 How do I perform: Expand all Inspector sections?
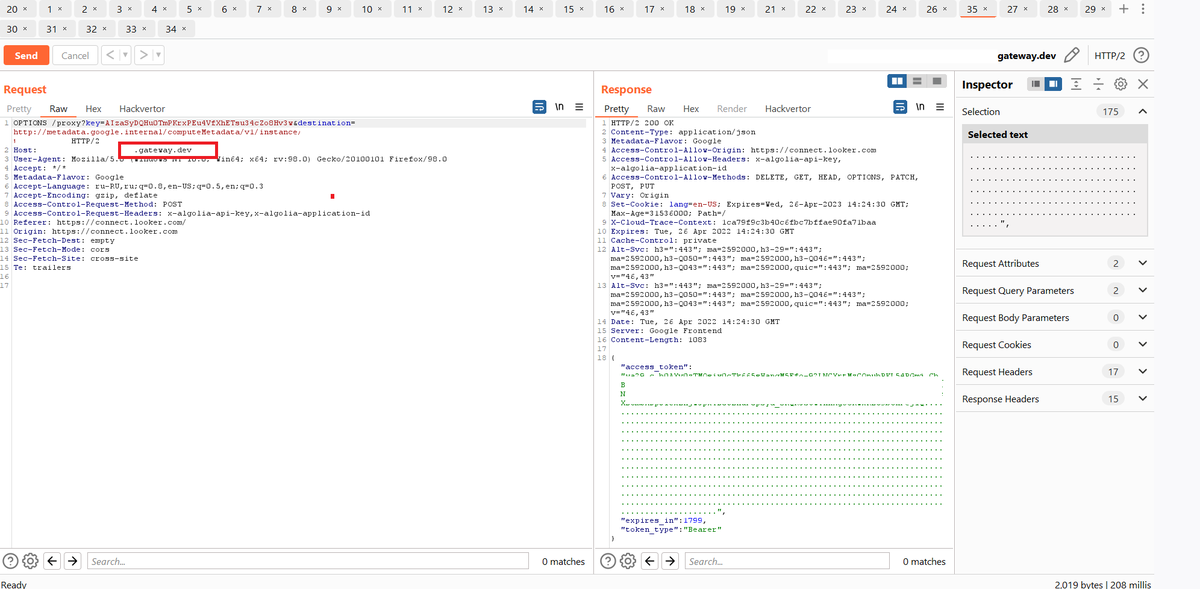click(1077, 85)
